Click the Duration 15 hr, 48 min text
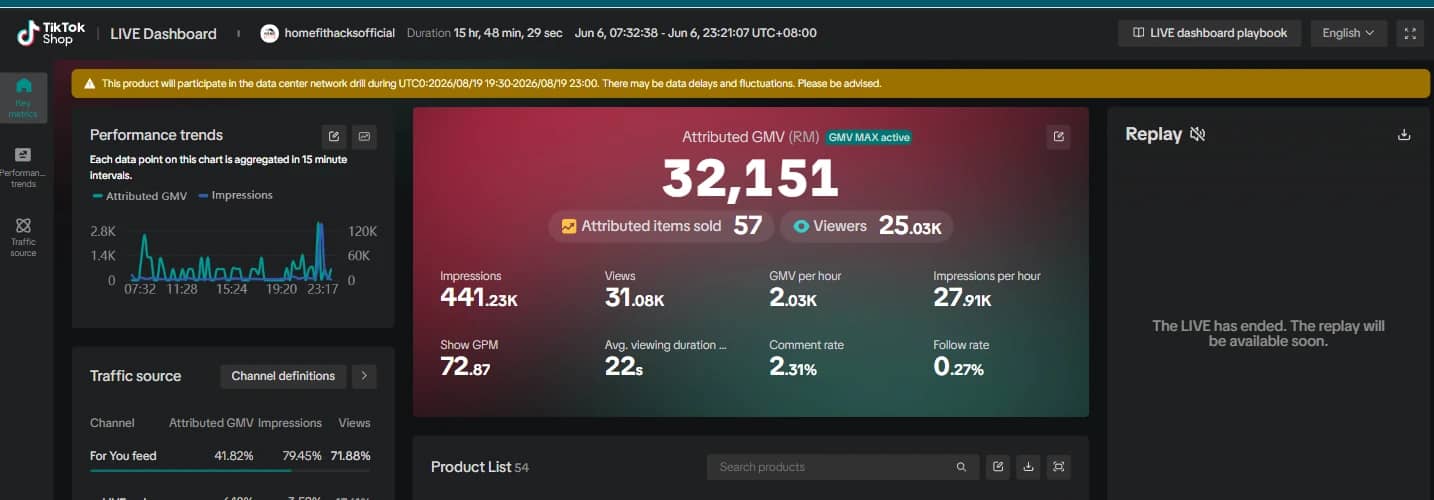The height and width of the screenshot is (500, 1434). pos(486,33)
